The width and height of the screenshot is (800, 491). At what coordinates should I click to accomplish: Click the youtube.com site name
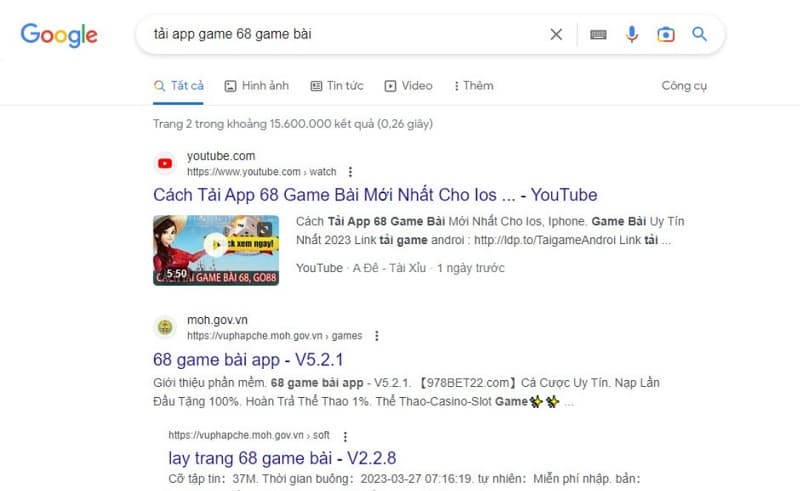point(221,156)
